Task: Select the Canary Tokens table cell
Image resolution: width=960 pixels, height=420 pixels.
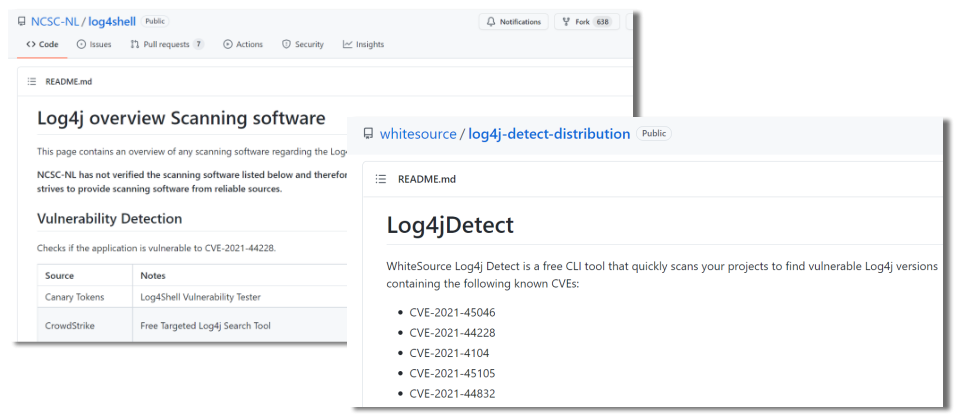Action: (84, 297)
